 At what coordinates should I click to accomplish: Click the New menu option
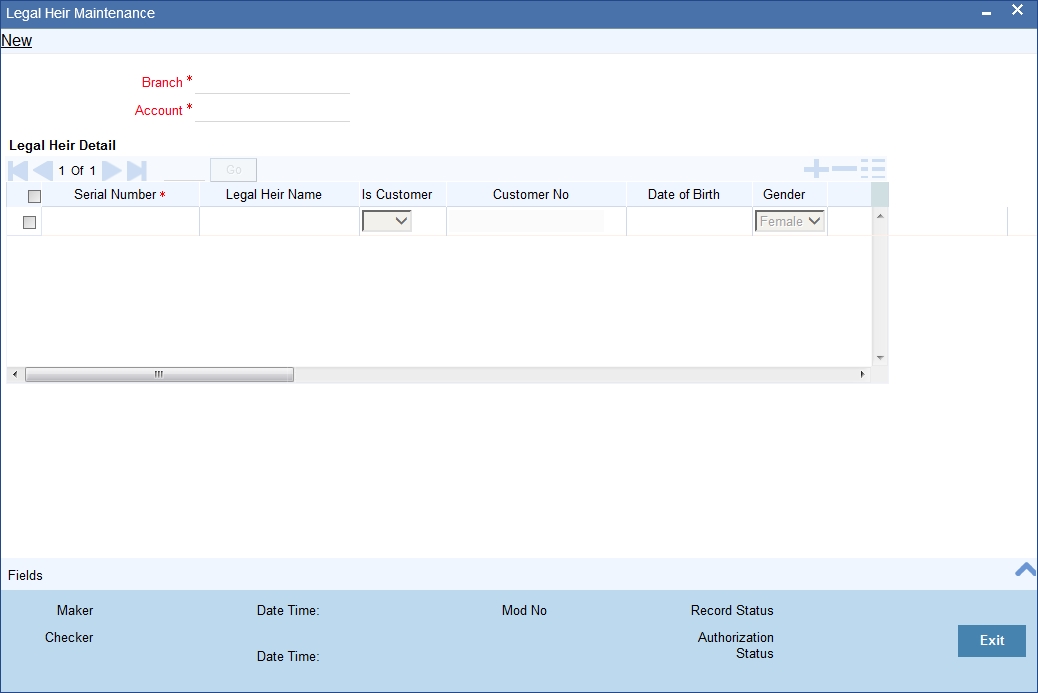point(17,40)
